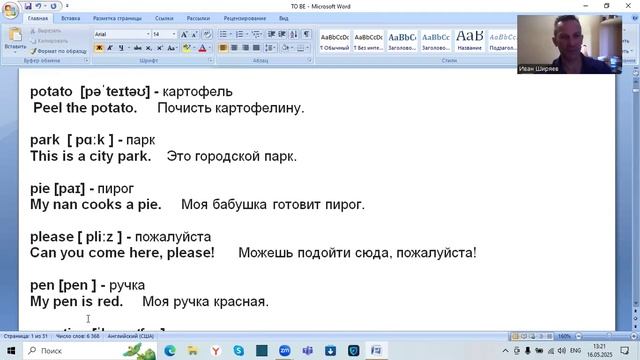This screenshot has width=640, height=360.
Task: Toggle Italic (К) formatting
Action: (110, 48)
